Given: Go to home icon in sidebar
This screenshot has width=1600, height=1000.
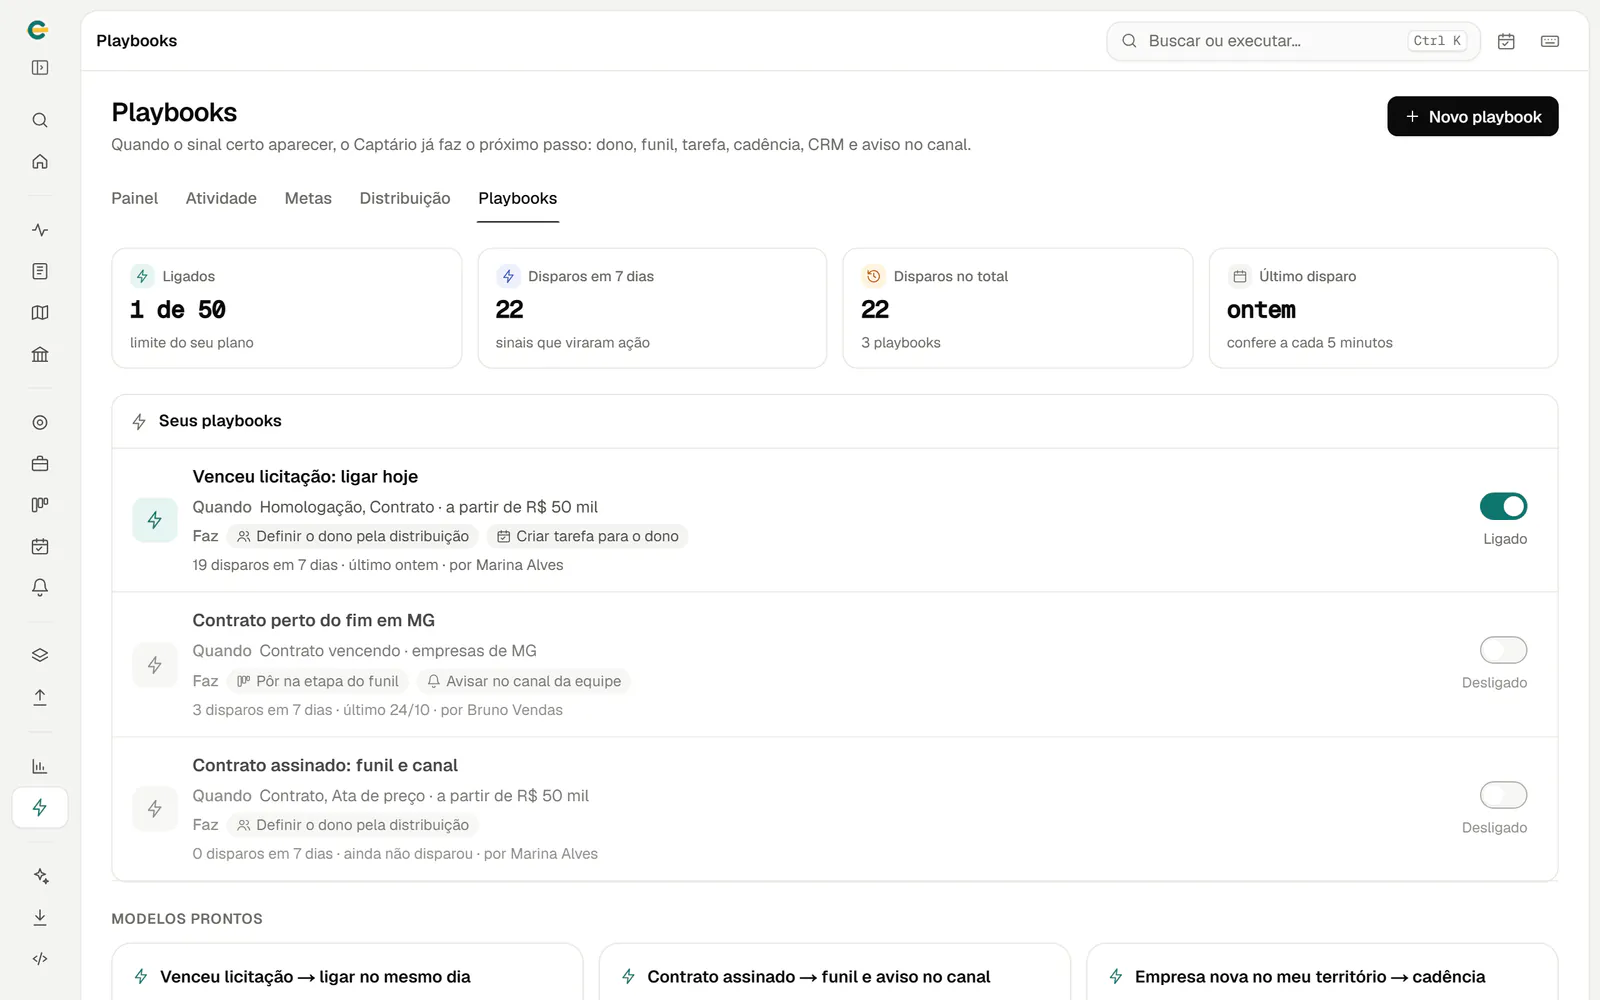Looking at the screenshot, I should click(40, 161).
